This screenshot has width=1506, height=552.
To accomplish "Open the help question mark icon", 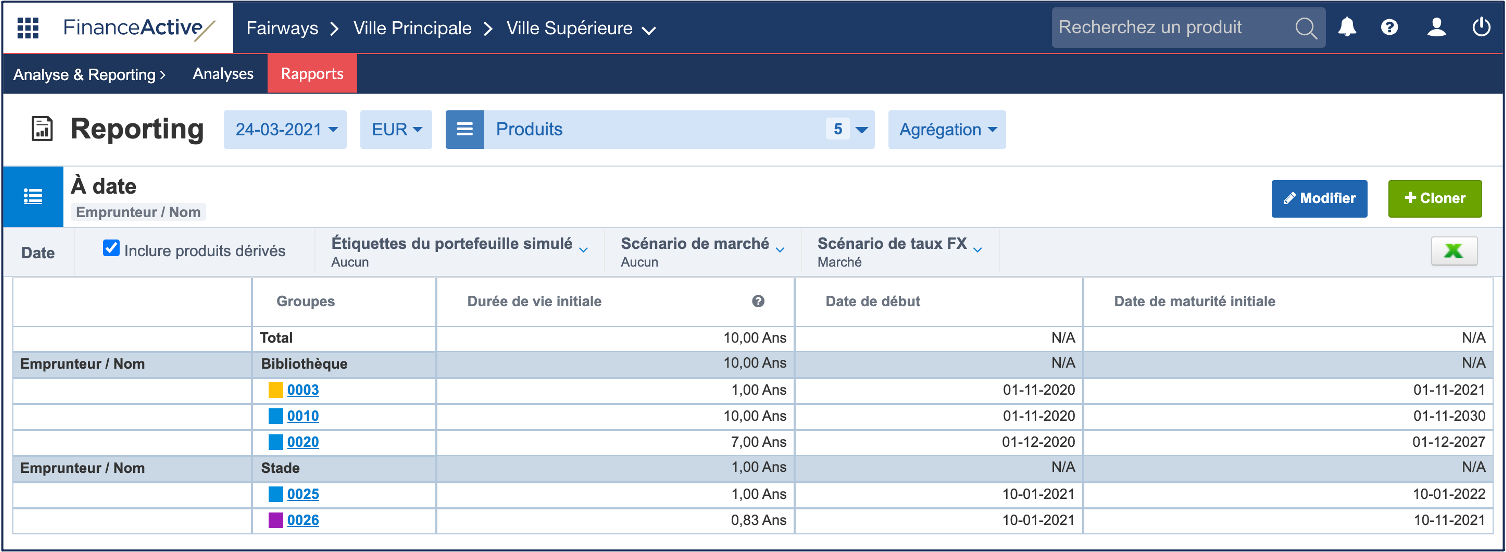I will (1389, 28).
